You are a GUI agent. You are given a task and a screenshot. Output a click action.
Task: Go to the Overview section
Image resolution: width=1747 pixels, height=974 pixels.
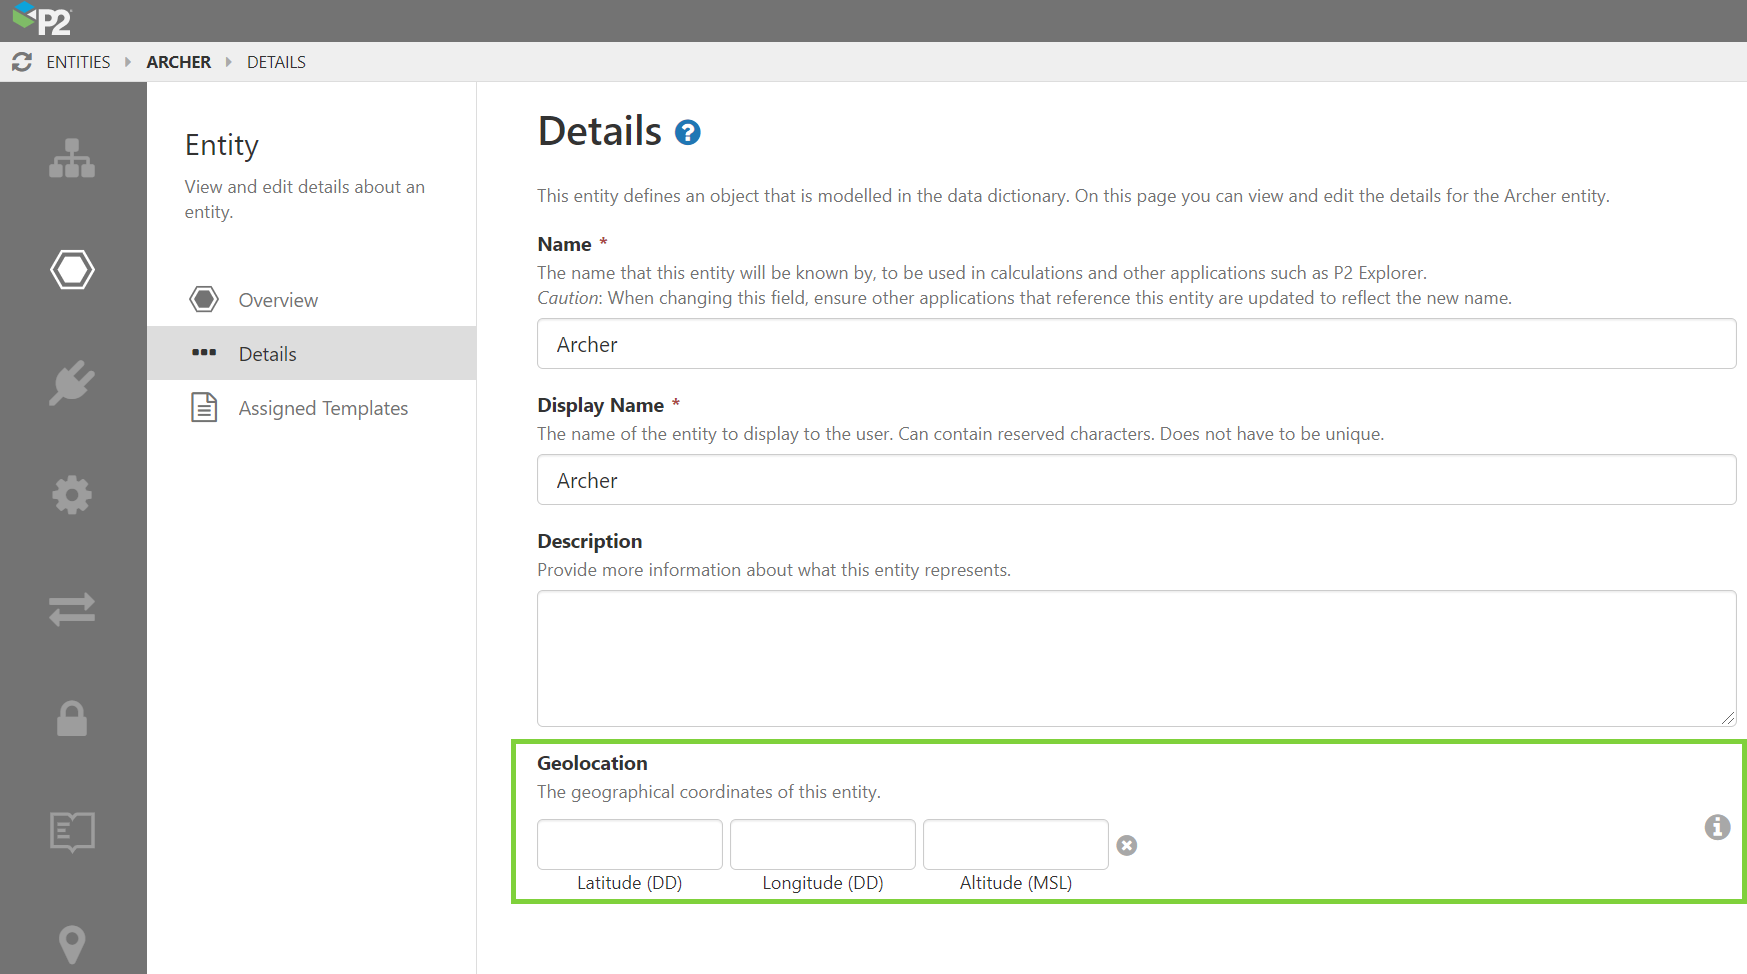[278, 300]
